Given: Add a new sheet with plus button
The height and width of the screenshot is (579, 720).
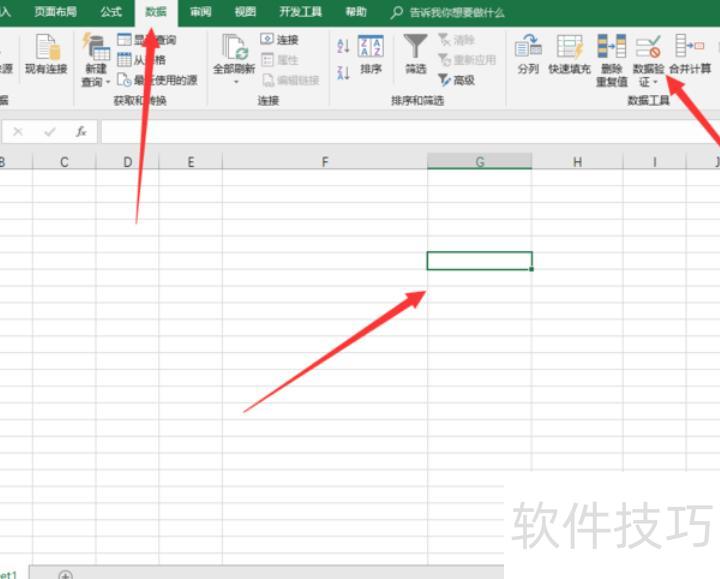Looking at the screenshot, I should tap(65, 575).
